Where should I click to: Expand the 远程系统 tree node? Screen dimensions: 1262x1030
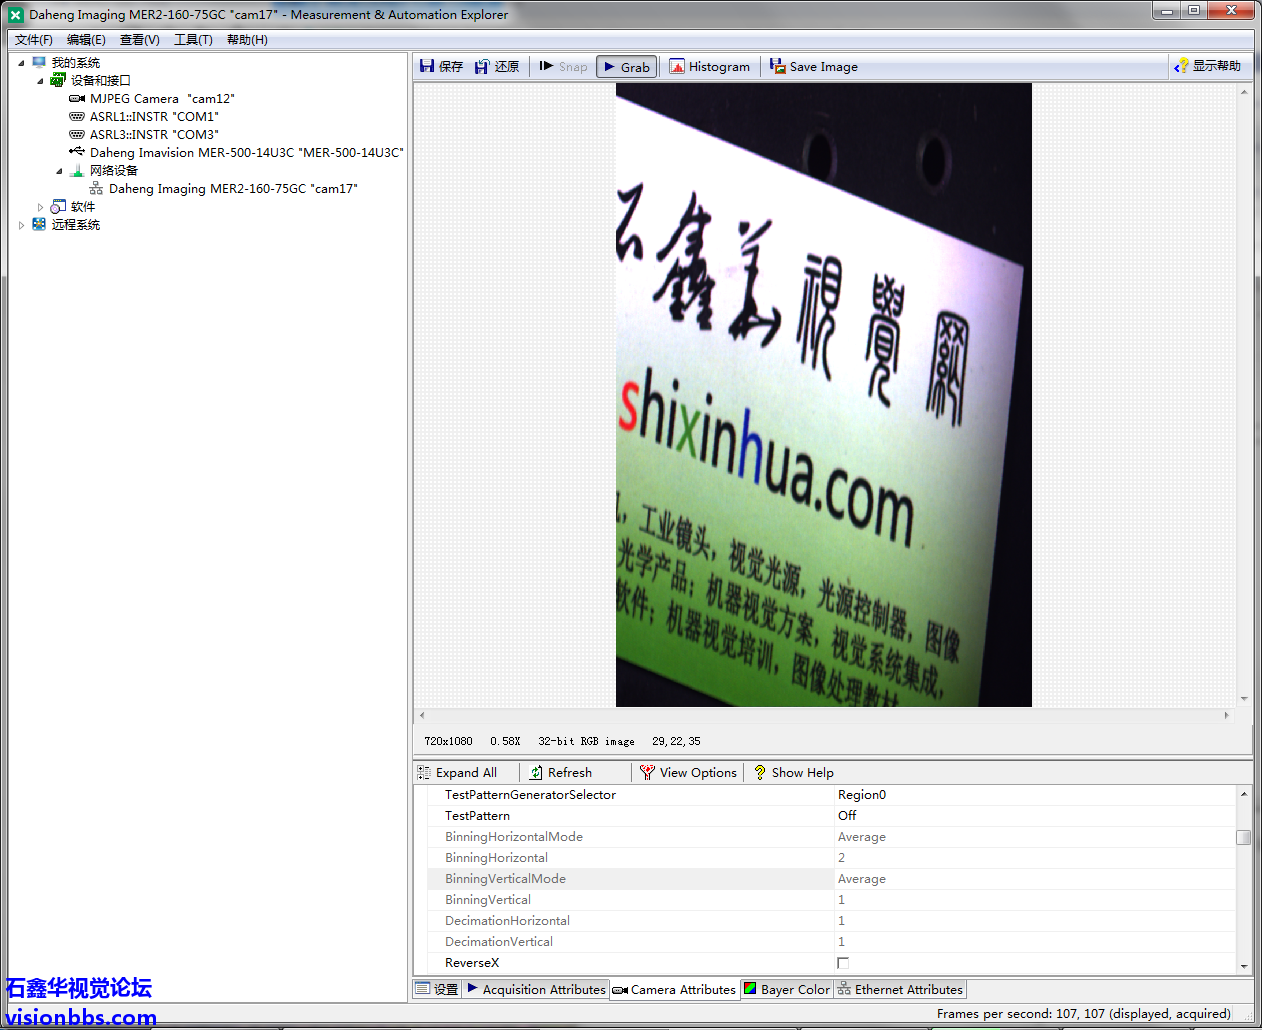tap(21, 225)
